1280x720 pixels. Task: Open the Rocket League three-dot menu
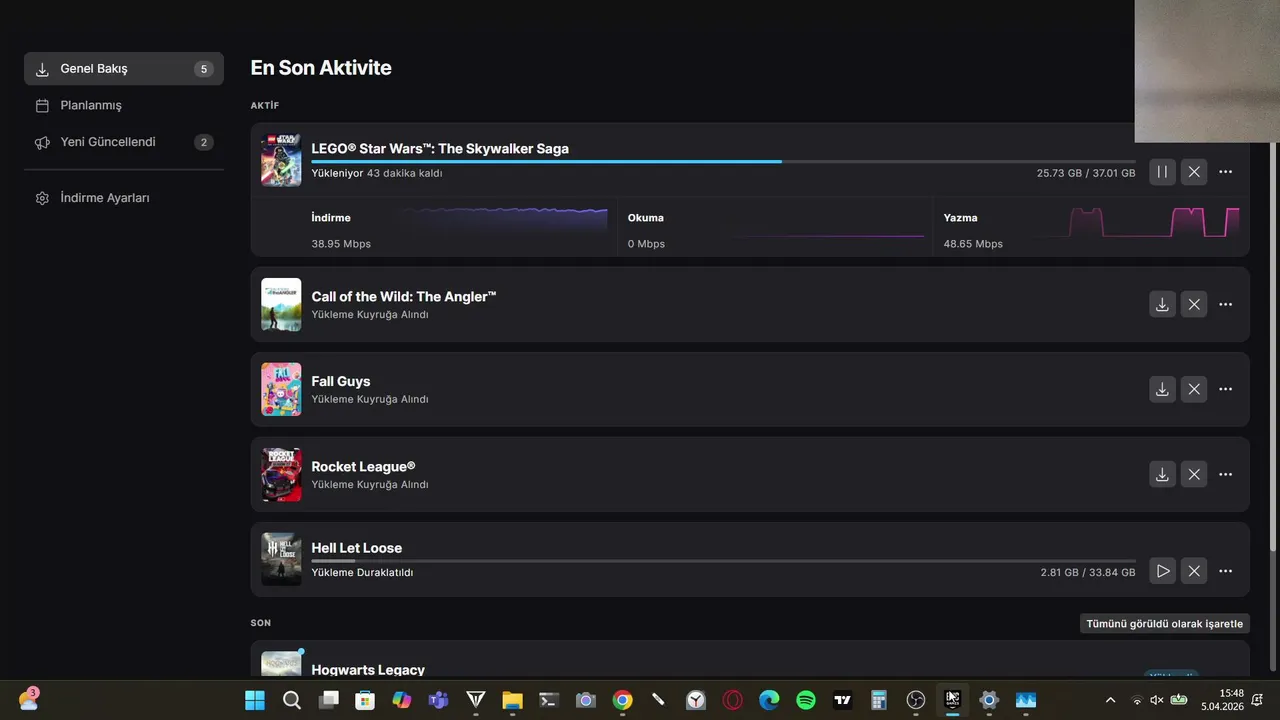point(1226,474)
